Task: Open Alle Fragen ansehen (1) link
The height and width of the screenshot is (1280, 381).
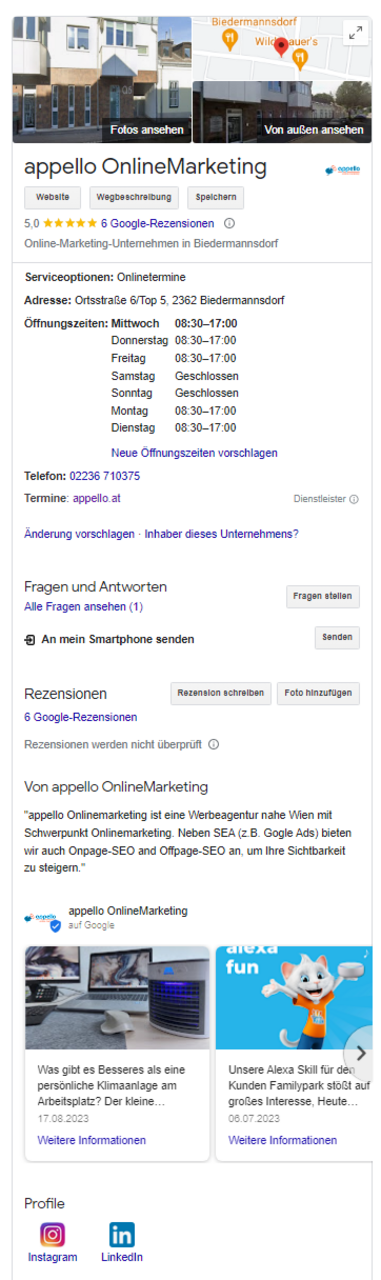Action: 84,606
